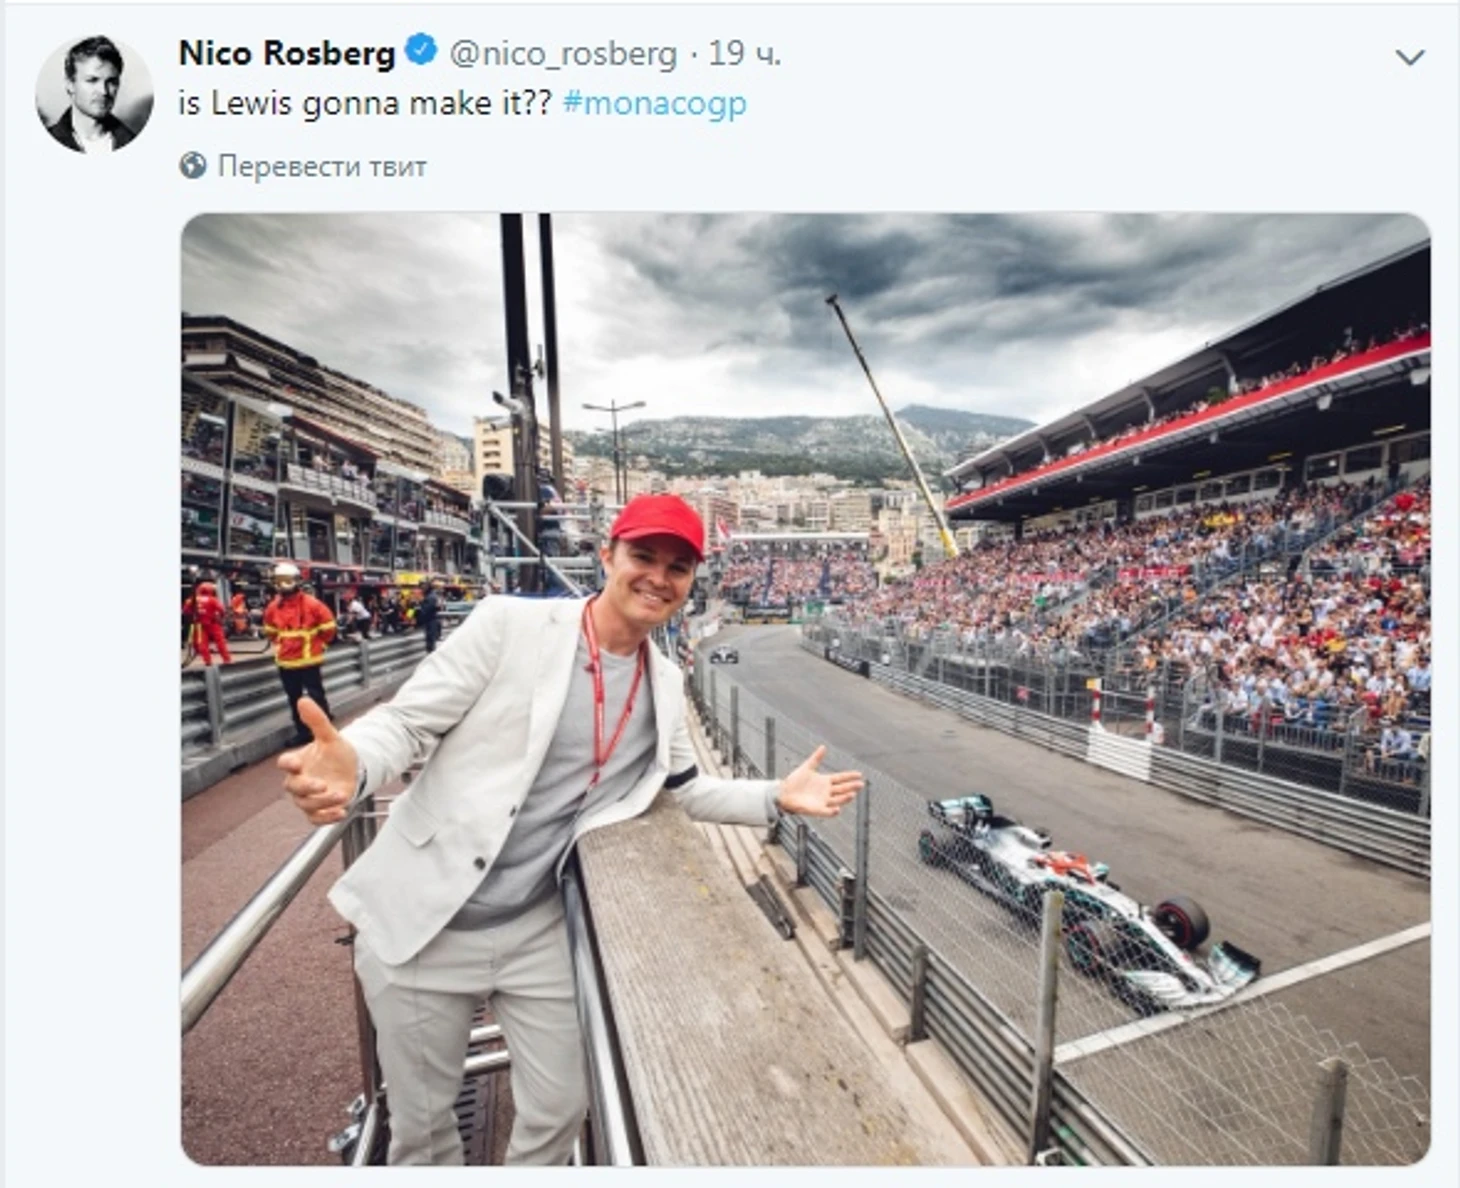Open the #monacogp hashtag

click(655, 103)
